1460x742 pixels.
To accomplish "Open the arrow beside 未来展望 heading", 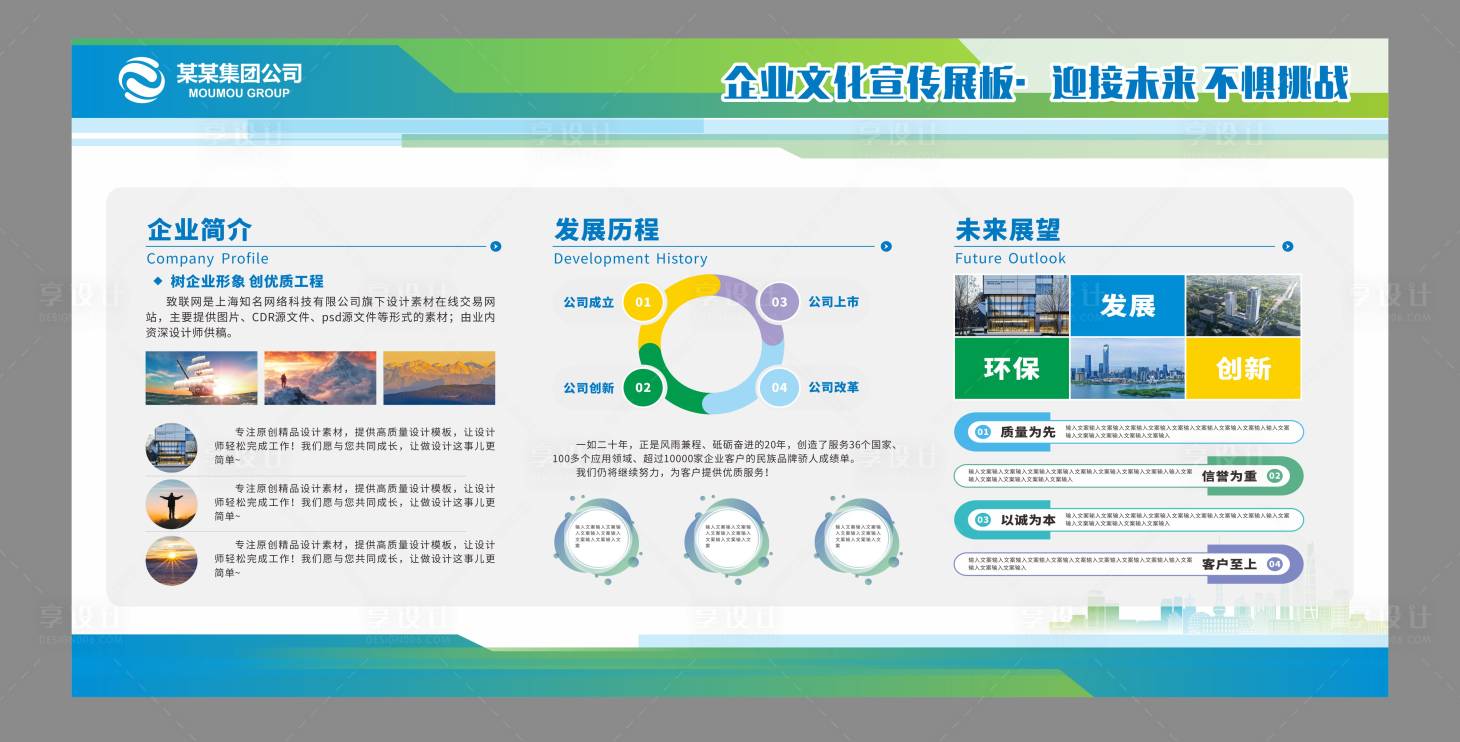I will coord(1290,244).
